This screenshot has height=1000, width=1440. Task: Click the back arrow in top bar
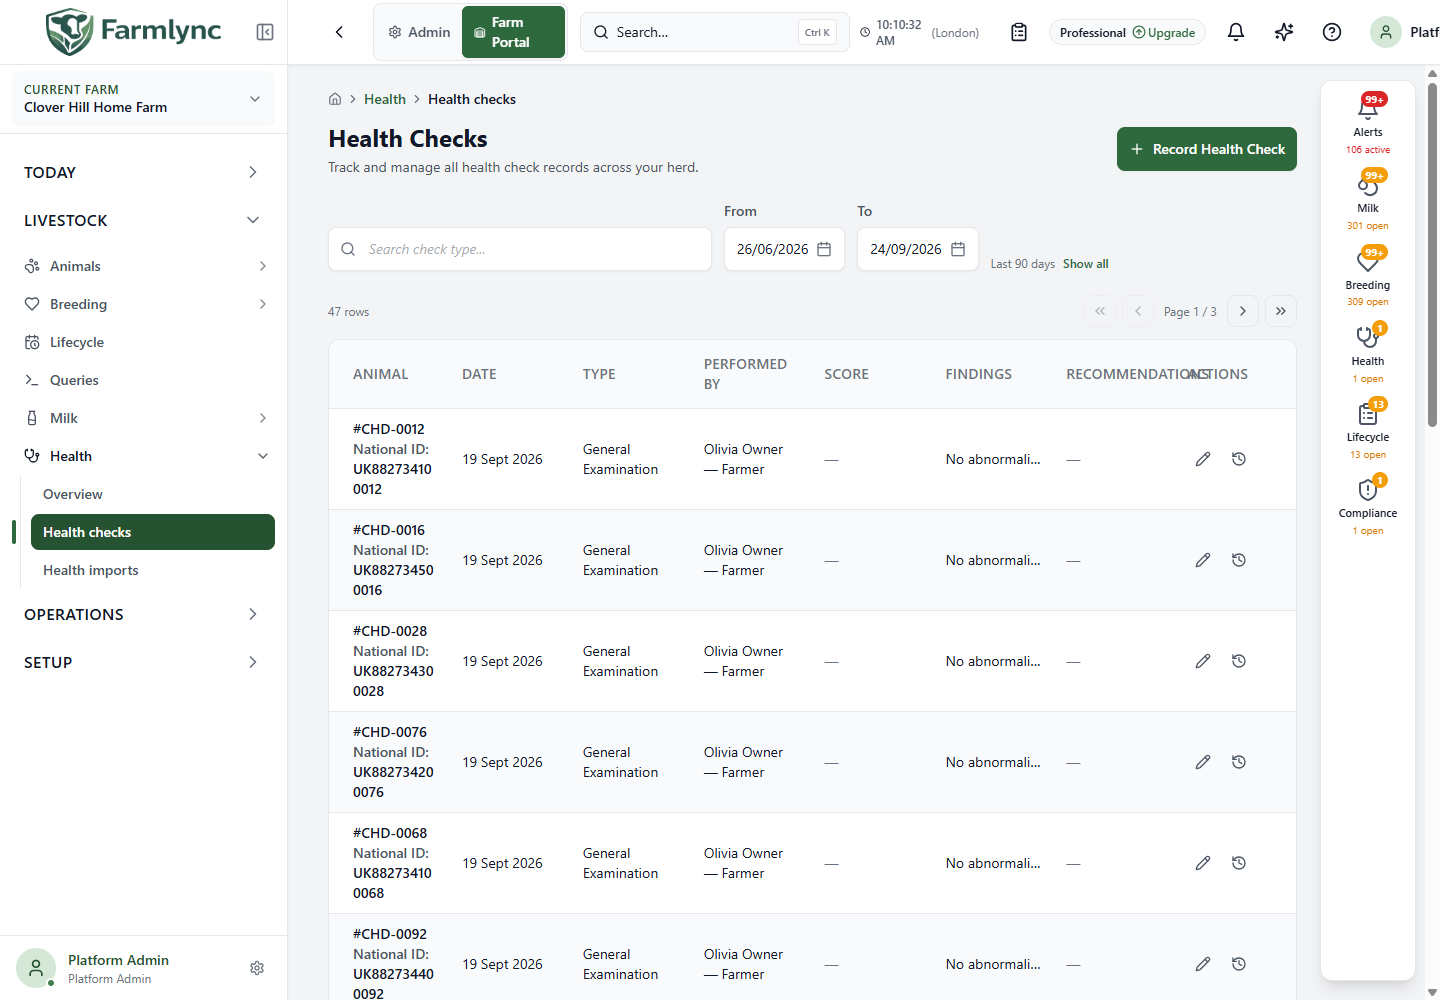339,32
